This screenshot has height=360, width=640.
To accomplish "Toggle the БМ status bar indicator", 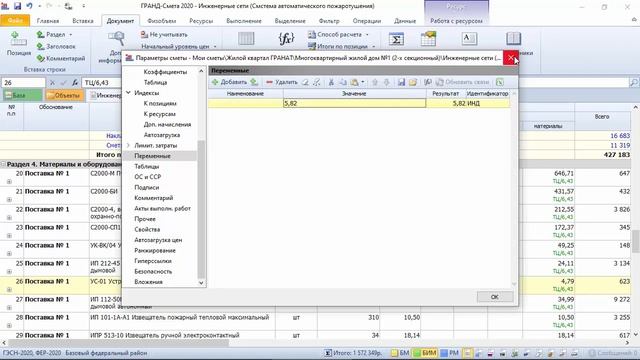I will pyautogui.click(x=400, y=353).
